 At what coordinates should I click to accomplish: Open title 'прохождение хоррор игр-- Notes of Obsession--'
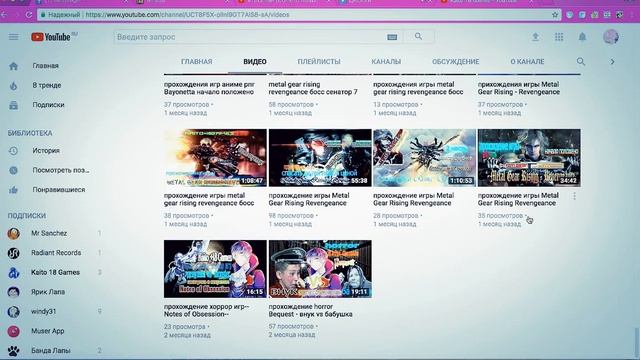[207, 311]
